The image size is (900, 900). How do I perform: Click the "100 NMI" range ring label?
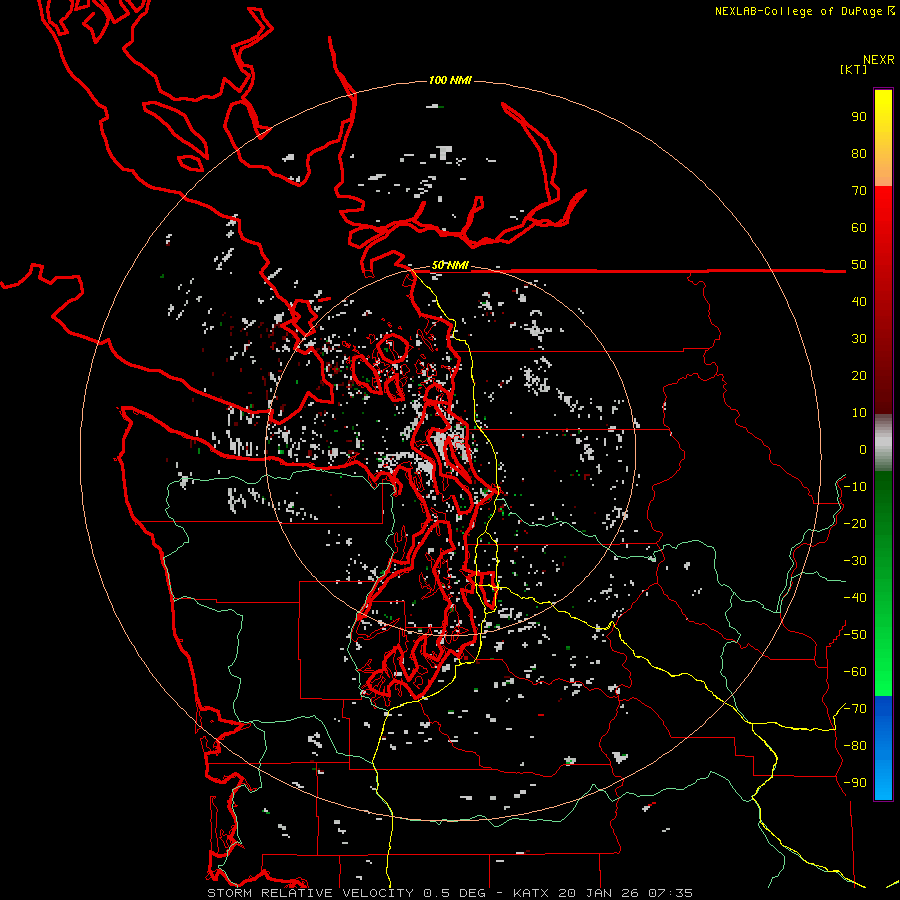click(450, 80)
